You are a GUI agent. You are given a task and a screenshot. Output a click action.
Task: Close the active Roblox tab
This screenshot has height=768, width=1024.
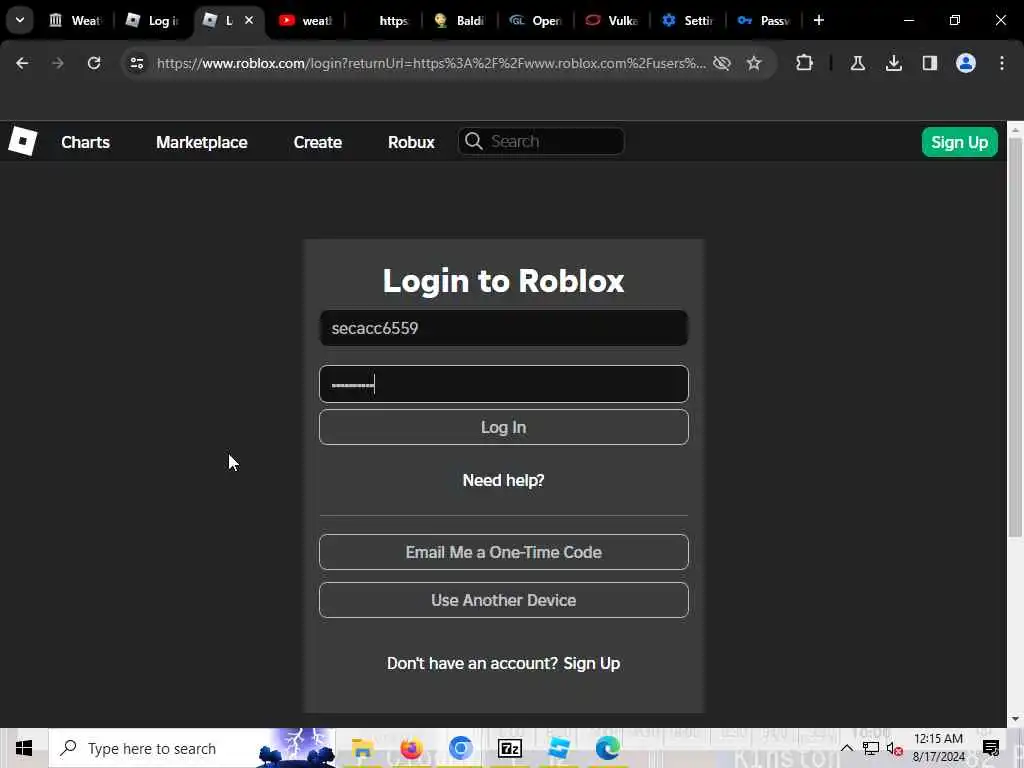point(249,20)
